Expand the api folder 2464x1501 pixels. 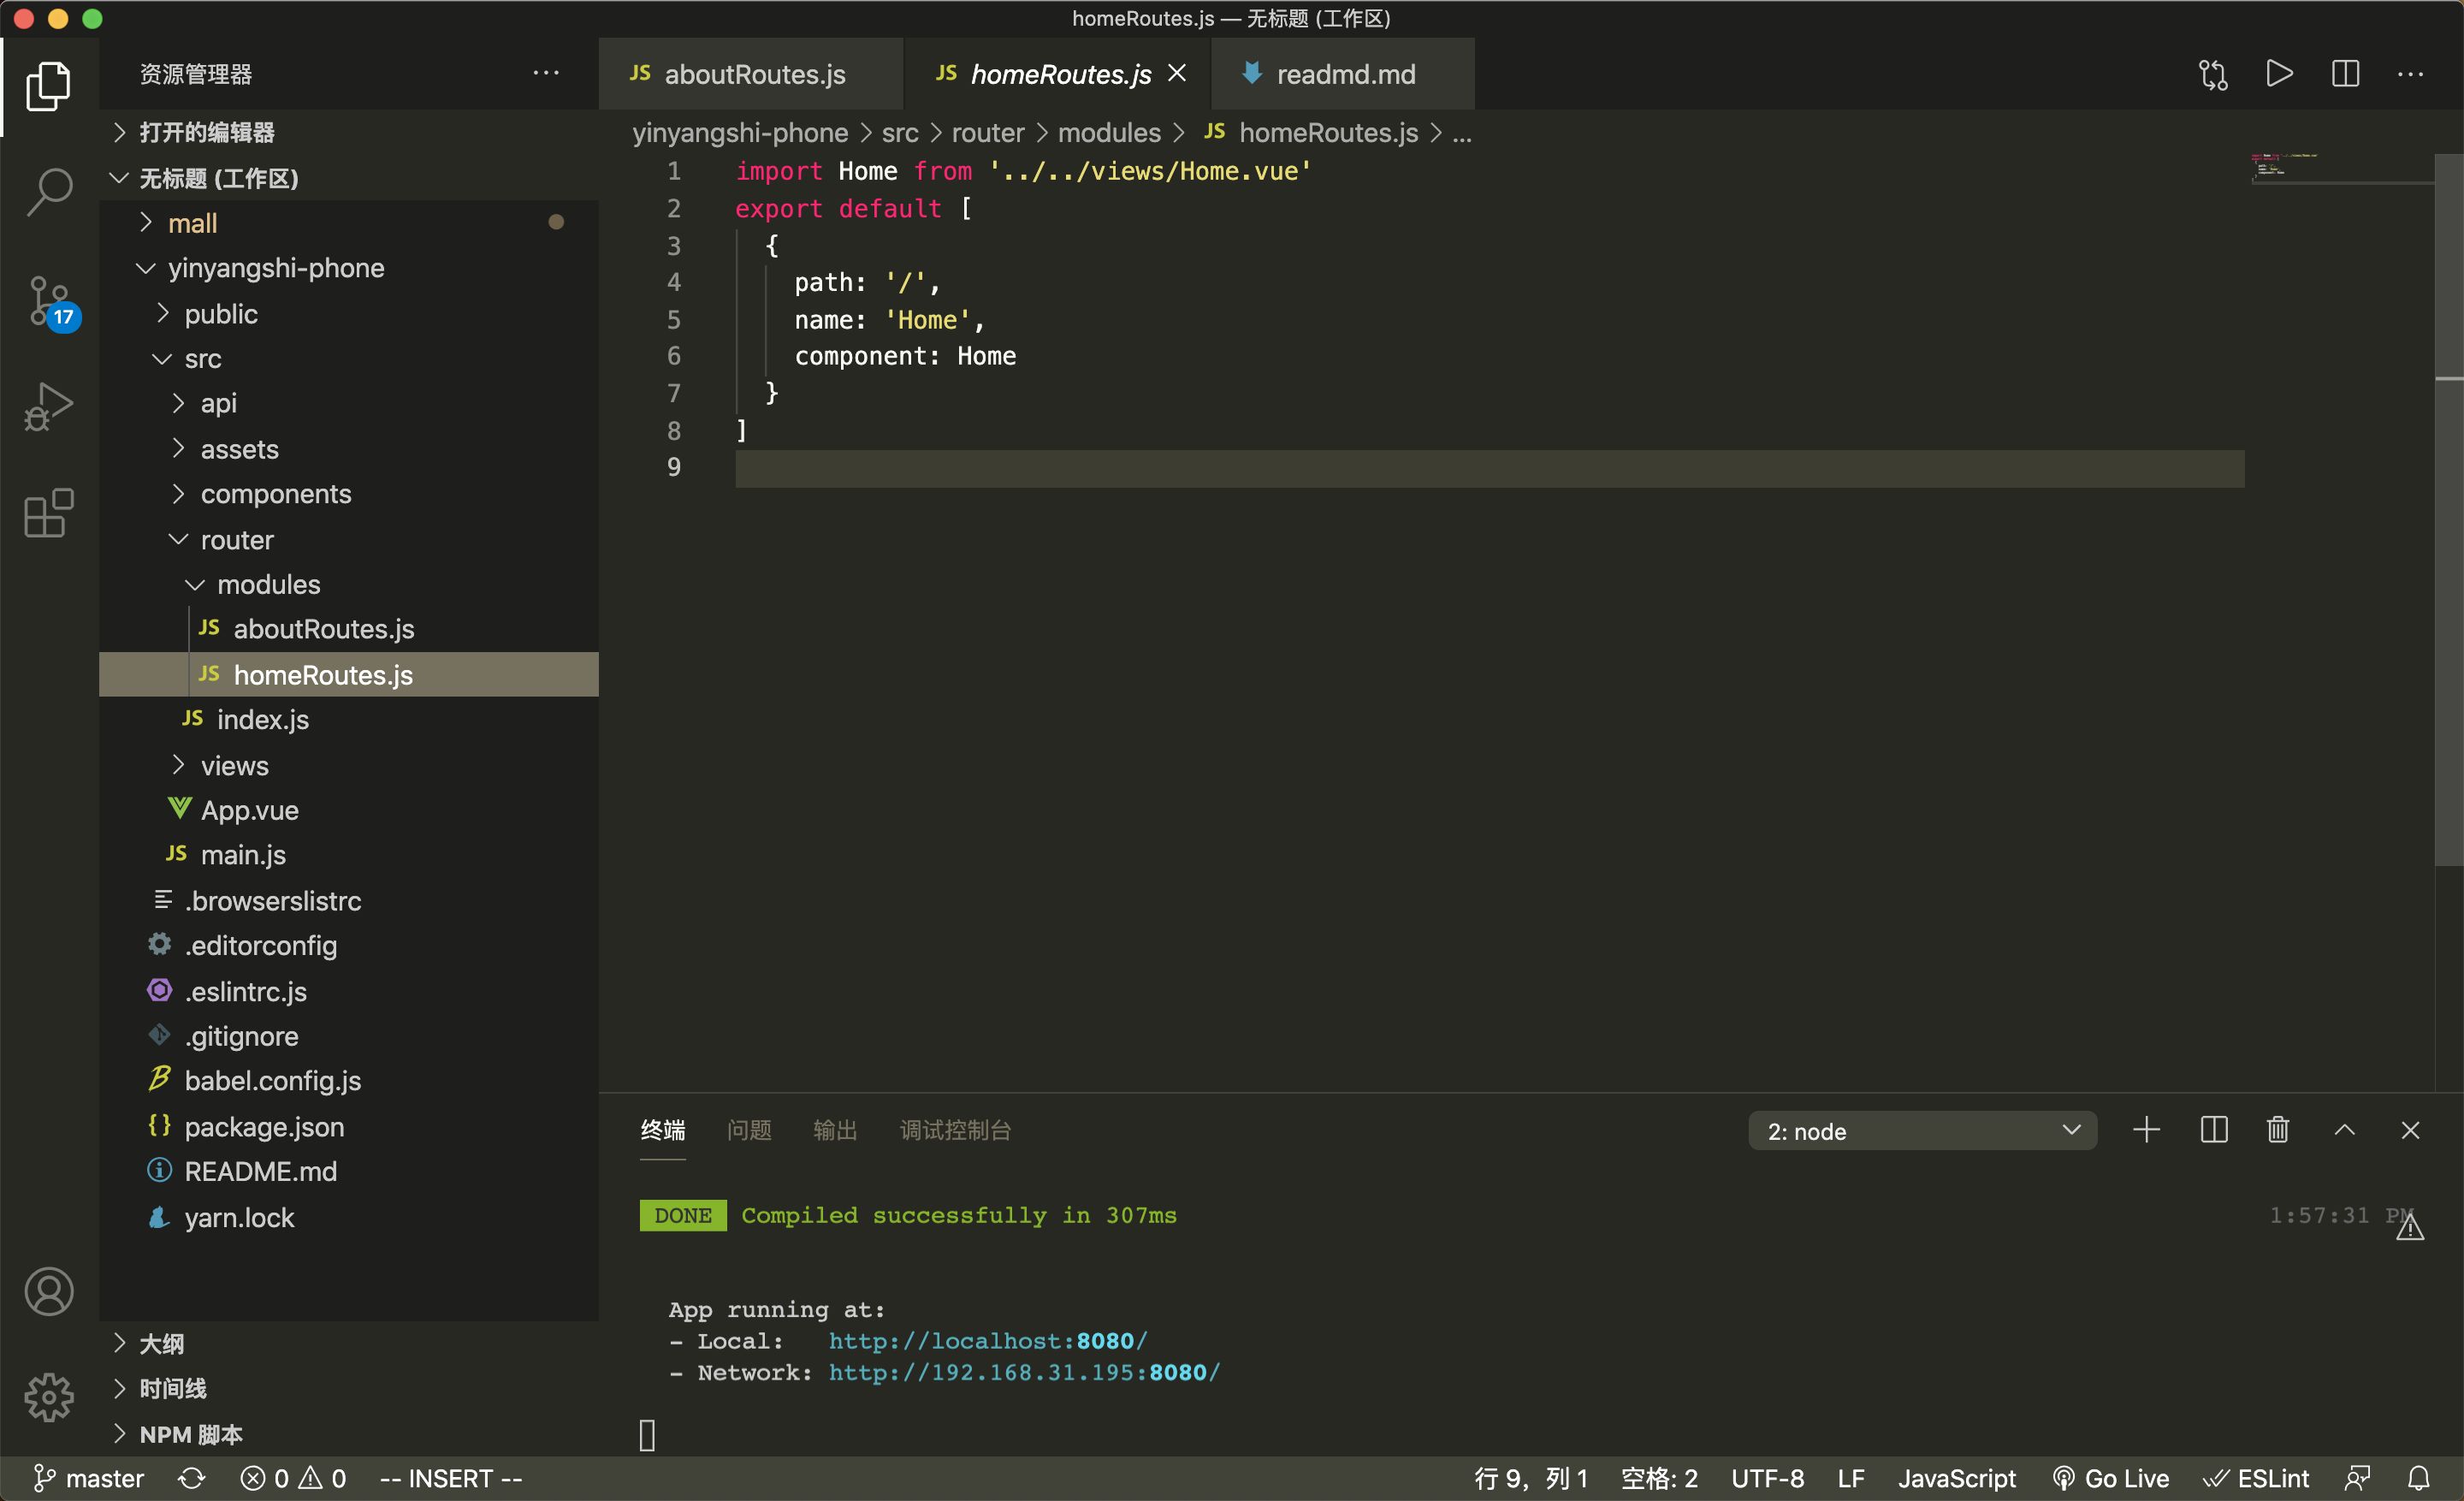click(x=349, y=403)
